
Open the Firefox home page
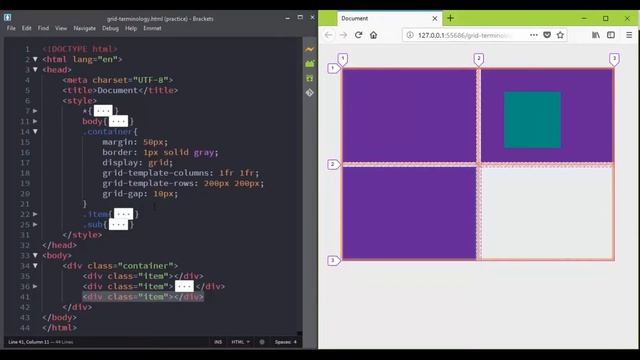pyautogui.click(x=373, y=35)
